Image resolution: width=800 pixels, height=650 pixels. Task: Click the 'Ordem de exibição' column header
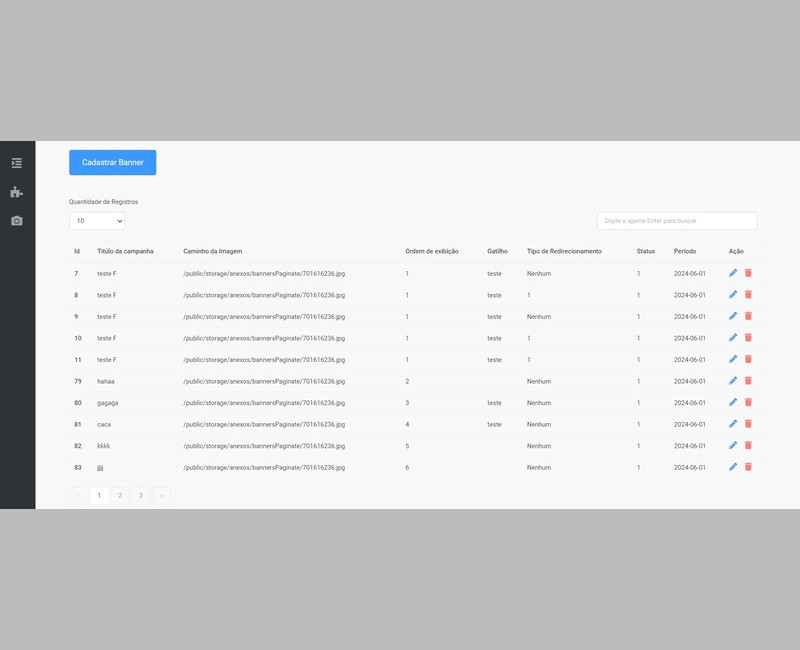coord(432,251)
